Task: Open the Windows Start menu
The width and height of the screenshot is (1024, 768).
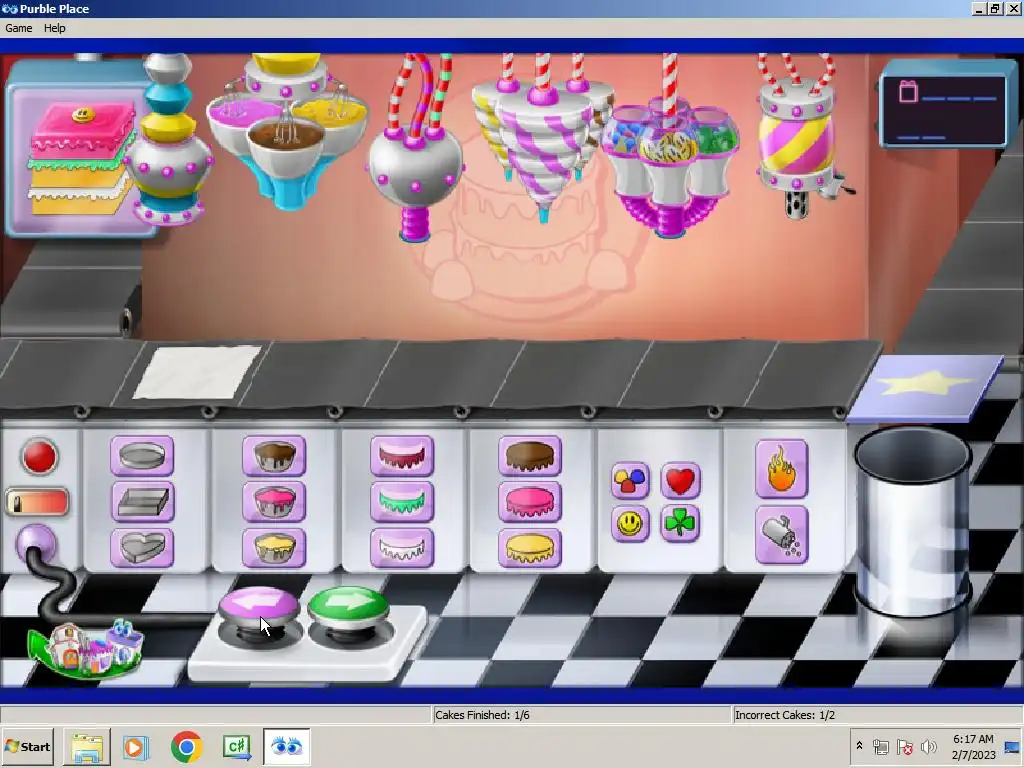Action: [27, 747]
